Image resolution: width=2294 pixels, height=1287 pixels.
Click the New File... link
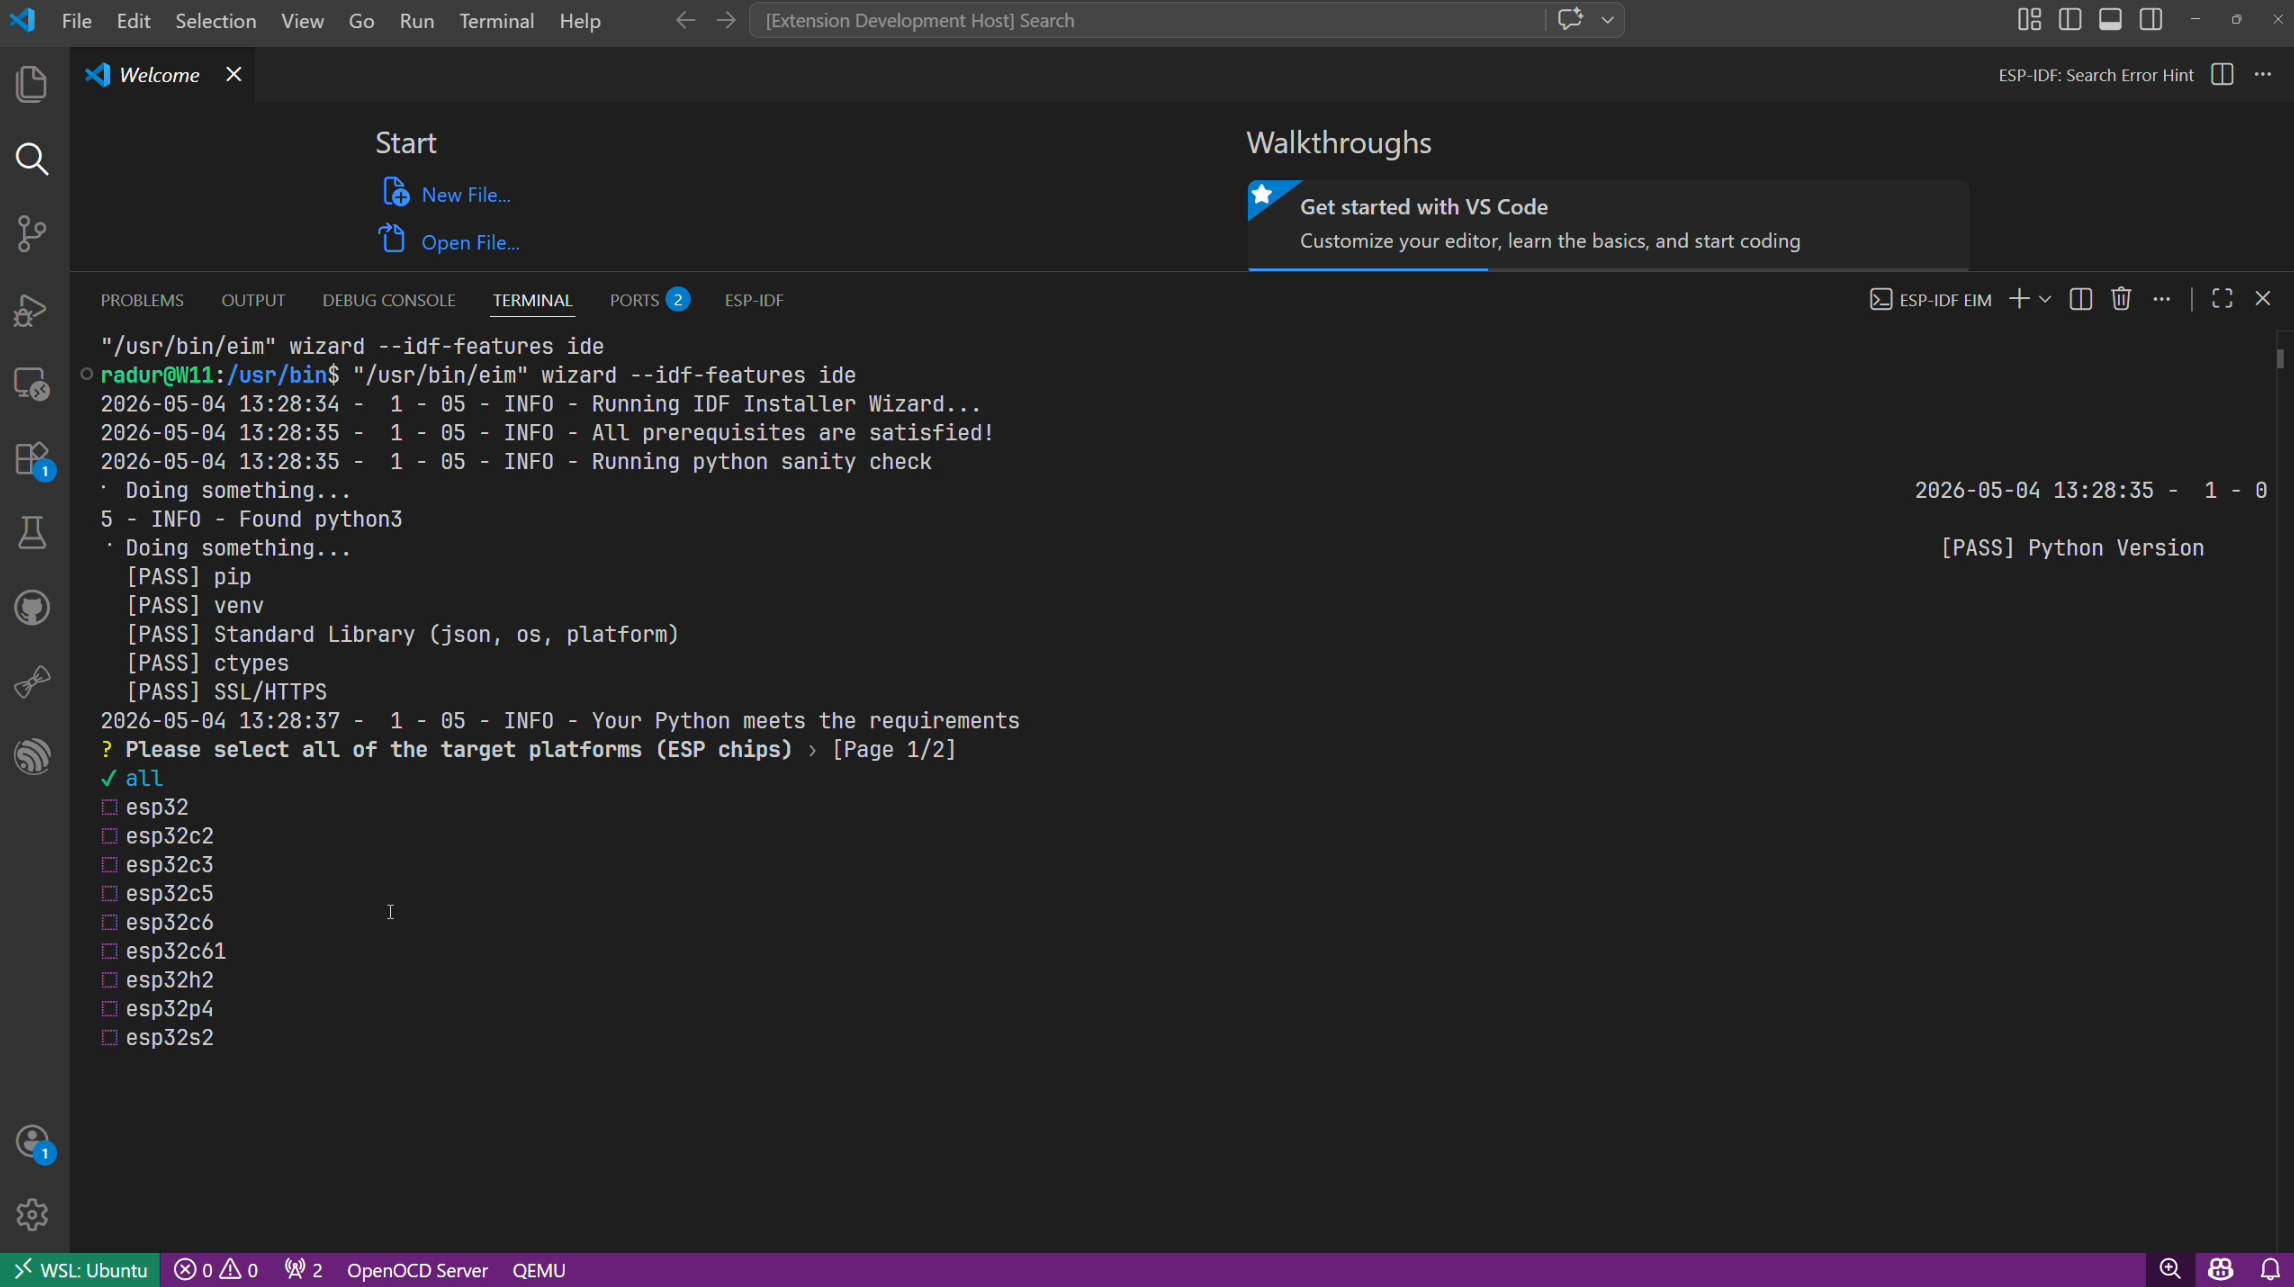click(x=446, y=194)
